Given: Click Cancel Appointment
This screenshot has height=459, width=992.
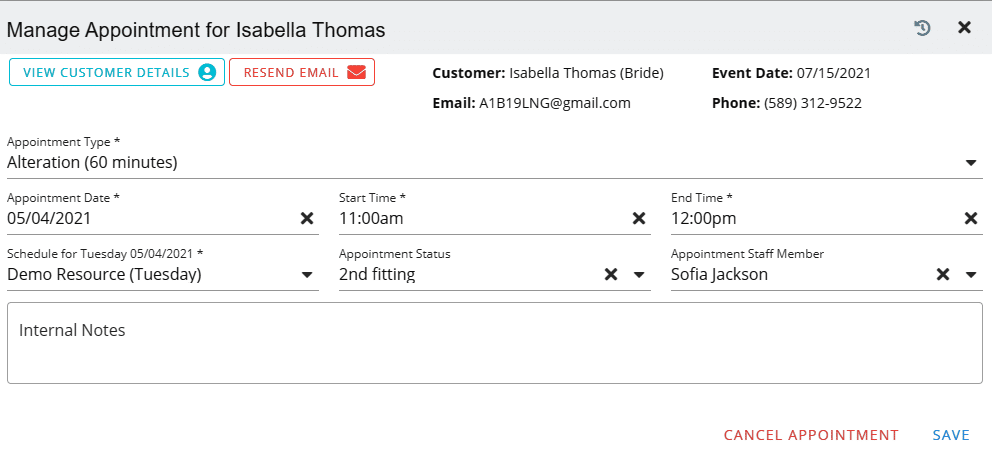Looking at the screenshot, I should point(811,435).
